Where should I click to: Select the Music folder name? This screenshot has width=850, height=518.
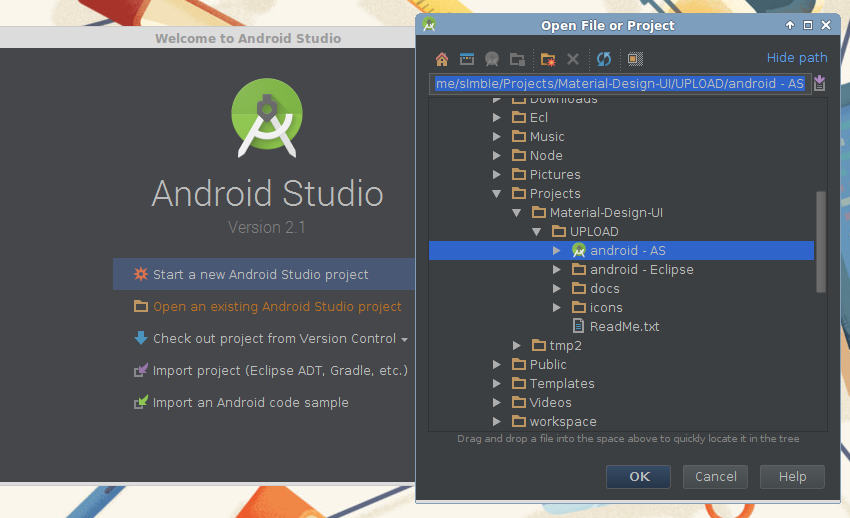pyautogui.click(x=547, y=137)
